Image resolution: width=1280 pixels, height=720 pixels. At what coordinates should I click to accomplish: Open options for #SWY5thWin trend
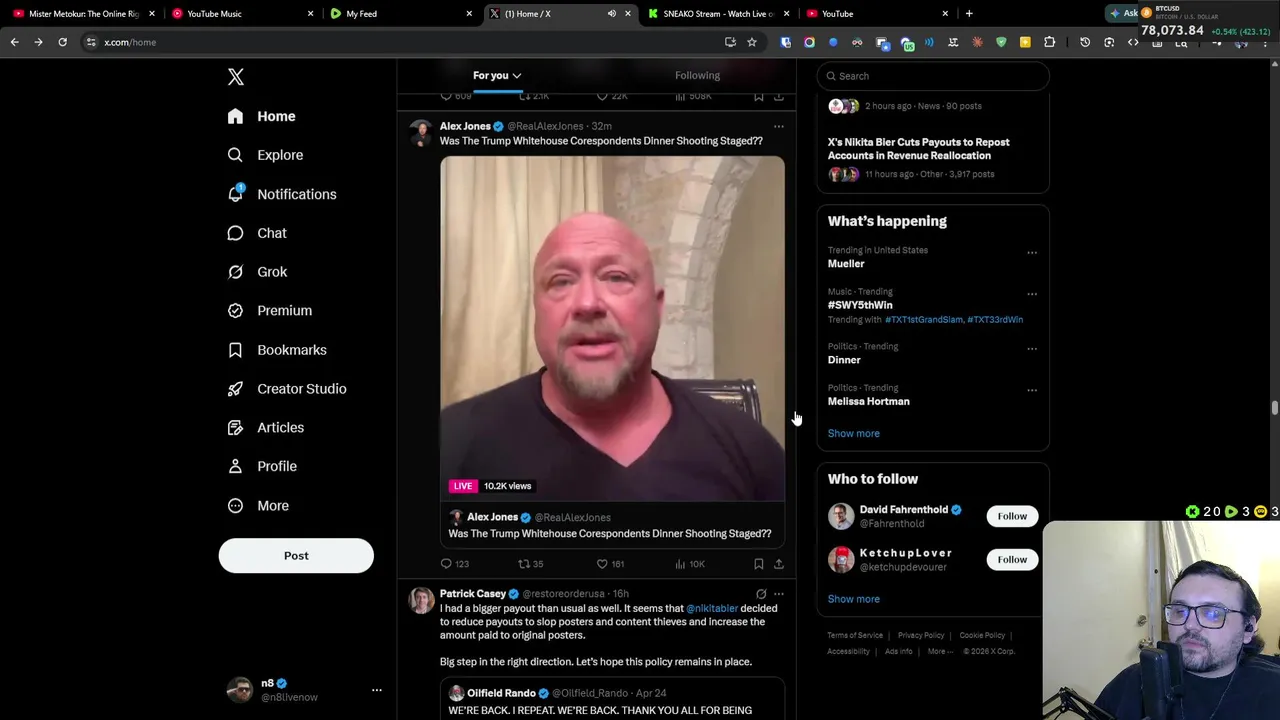1032,294
